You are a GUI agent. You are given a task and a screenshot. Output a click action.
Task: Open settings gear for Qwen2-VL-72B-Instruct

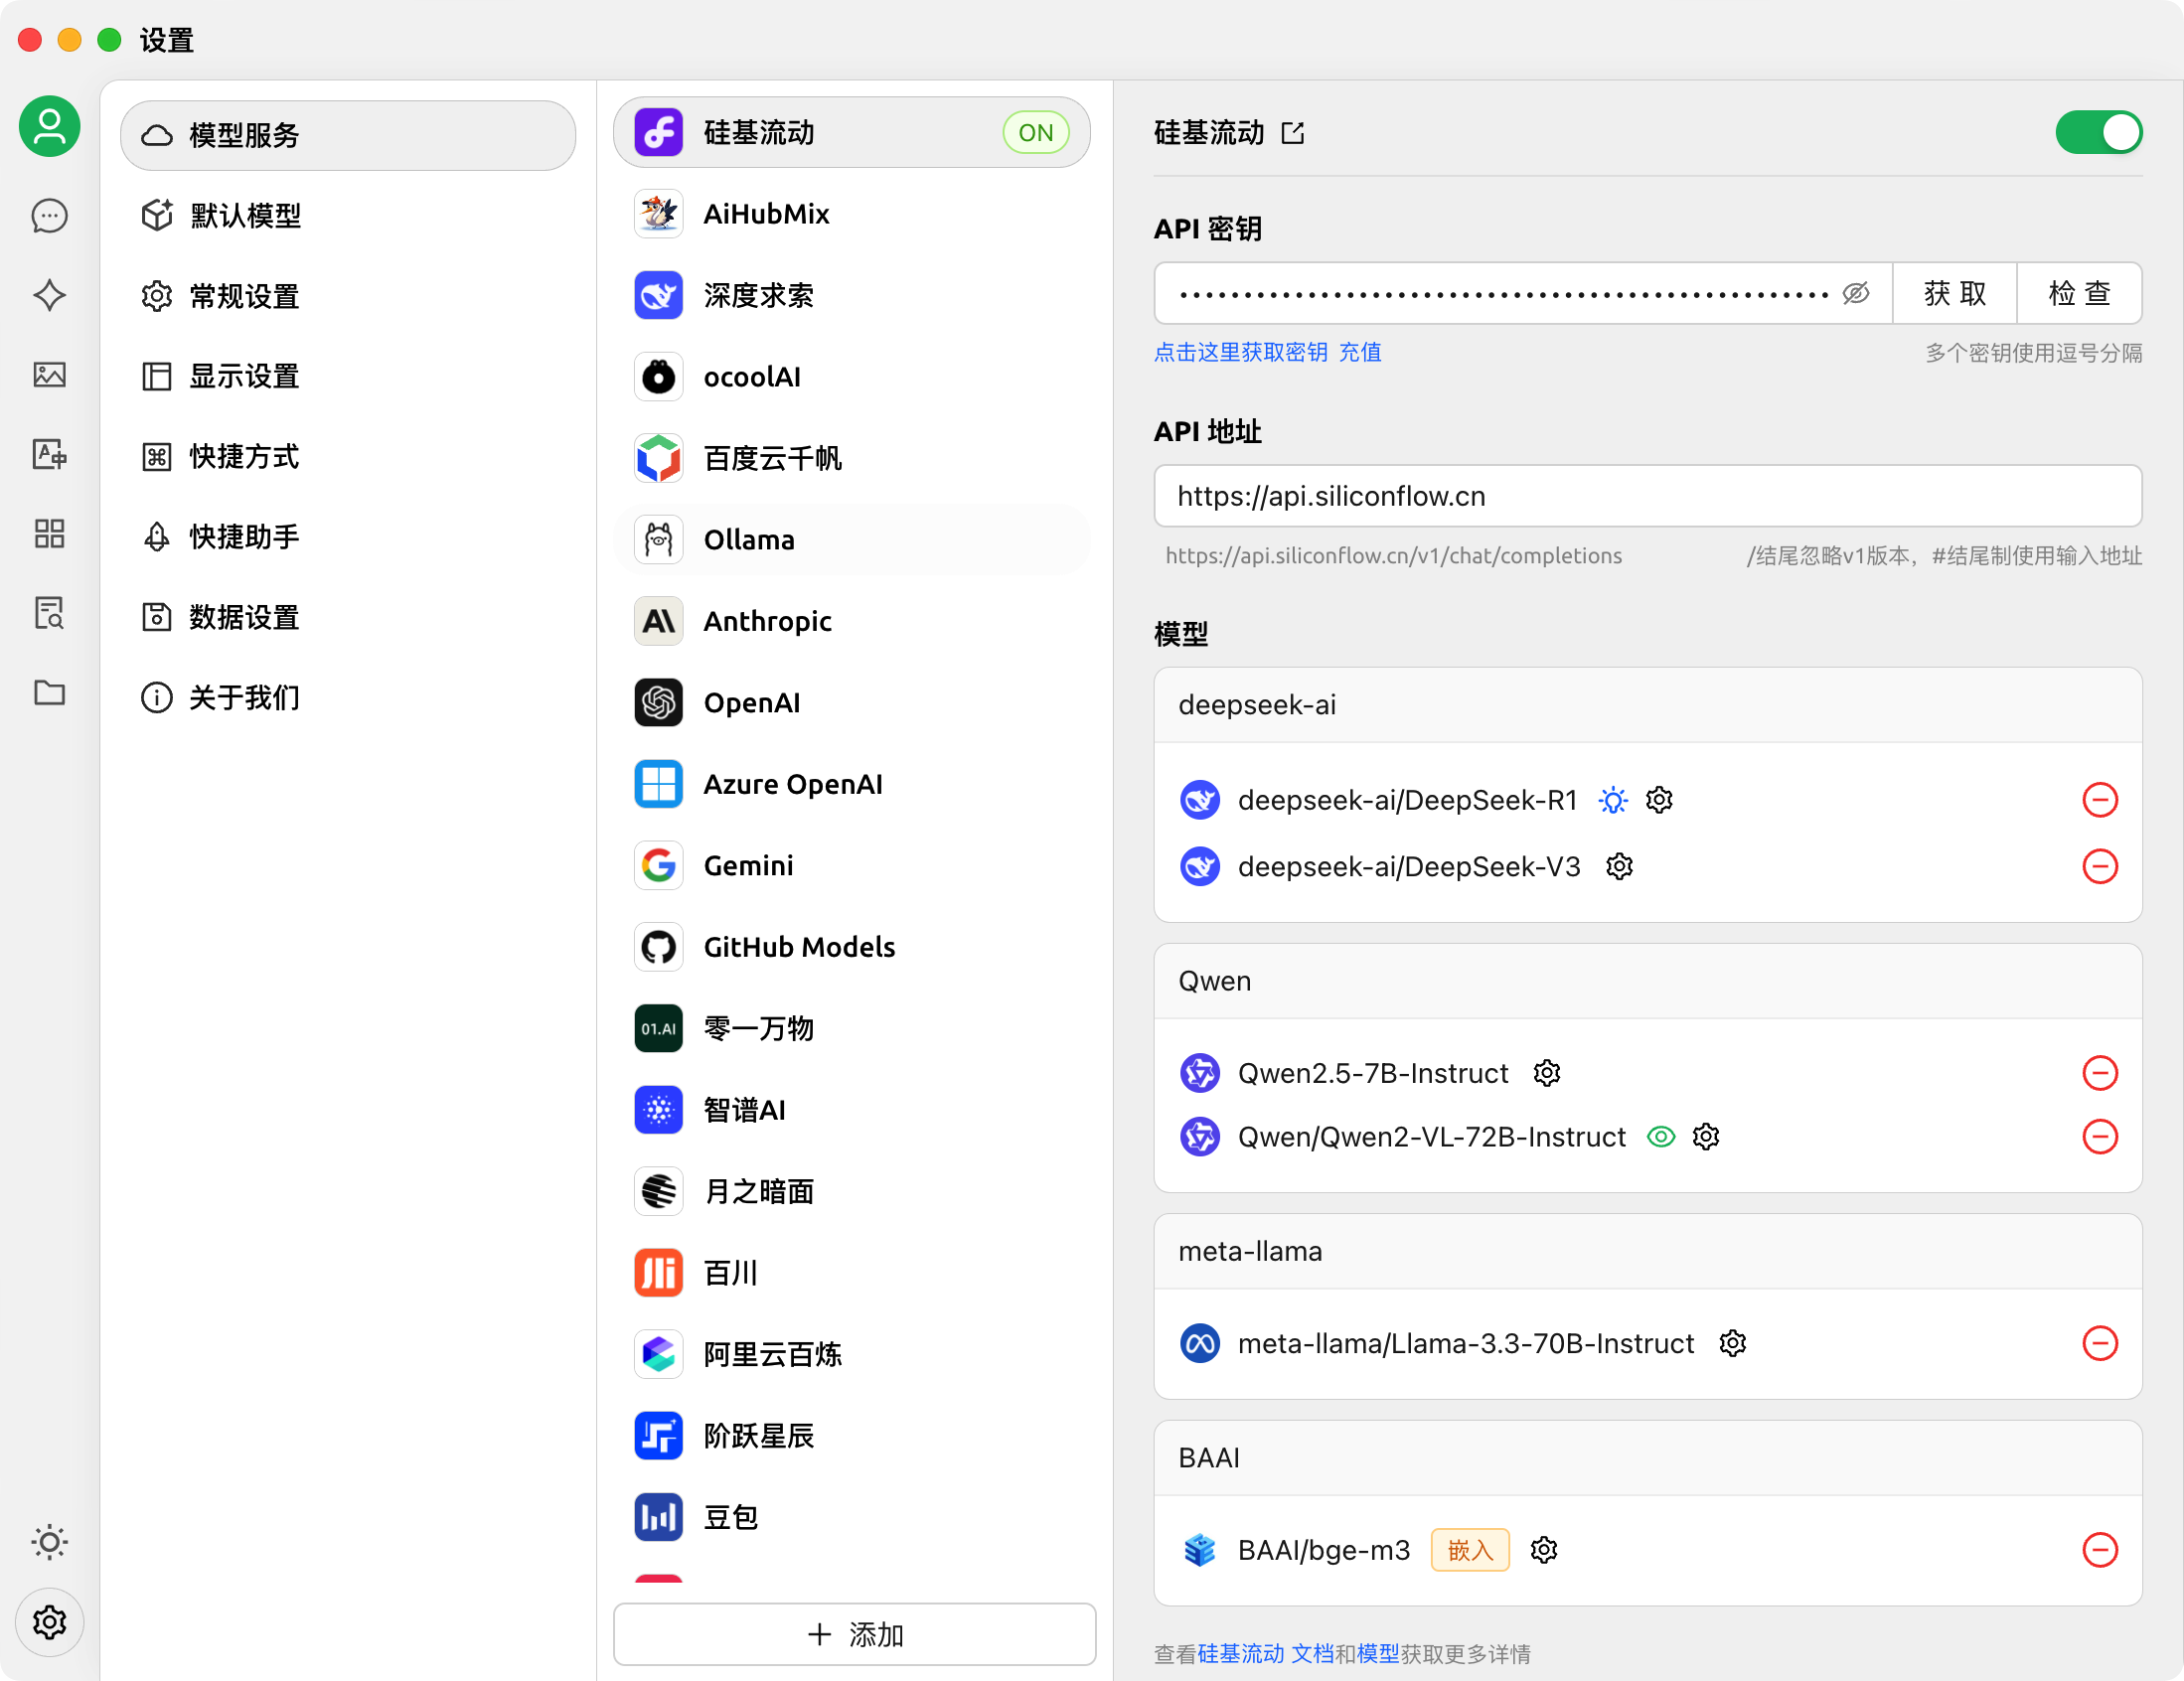pyautogui.click(x=1705, y=1137)
